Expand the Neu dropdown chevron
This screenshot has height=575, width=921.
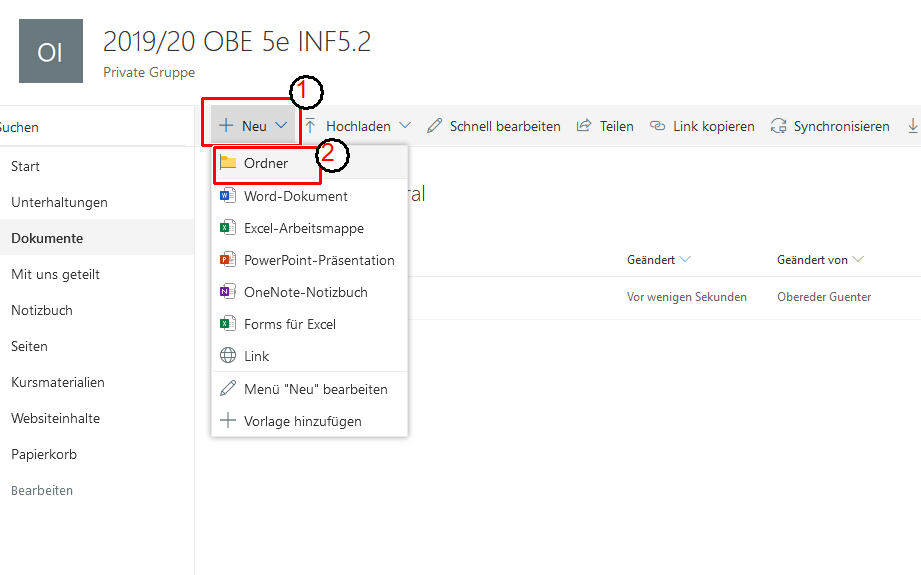click(x=281, y=126)
